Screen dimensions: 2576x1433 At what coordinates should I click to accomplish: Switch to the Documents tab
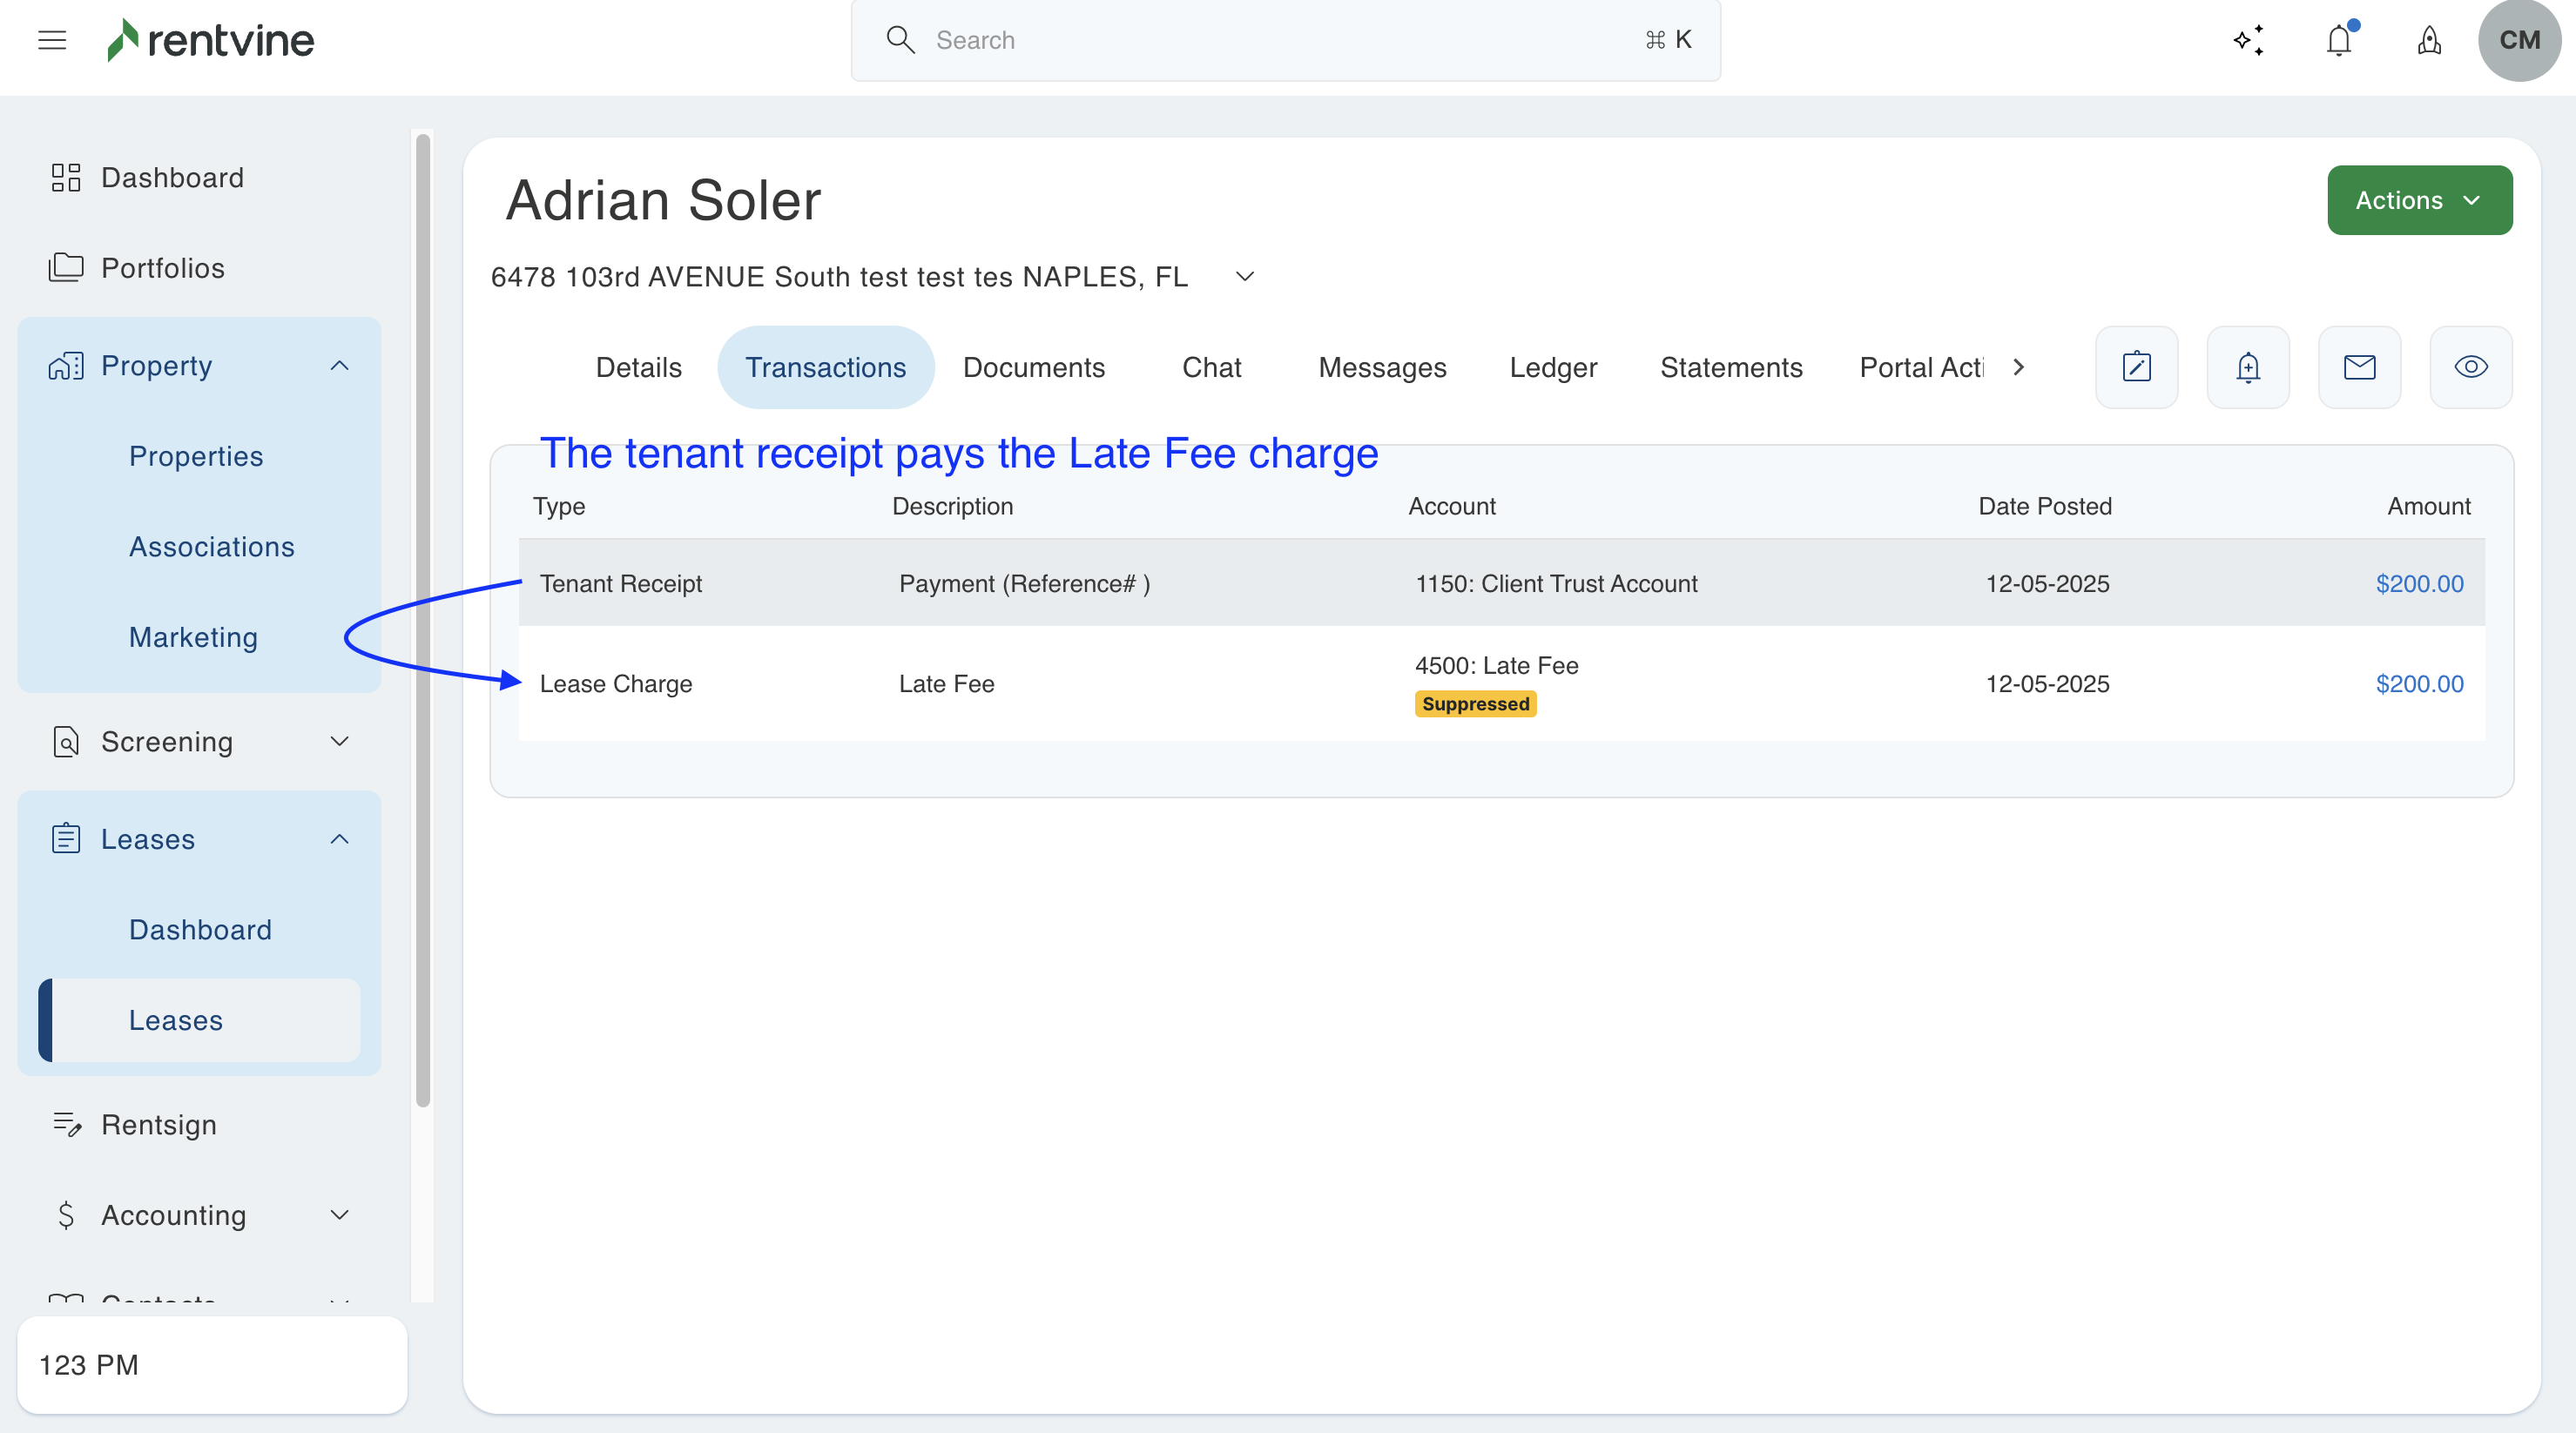pos(1033,367)
